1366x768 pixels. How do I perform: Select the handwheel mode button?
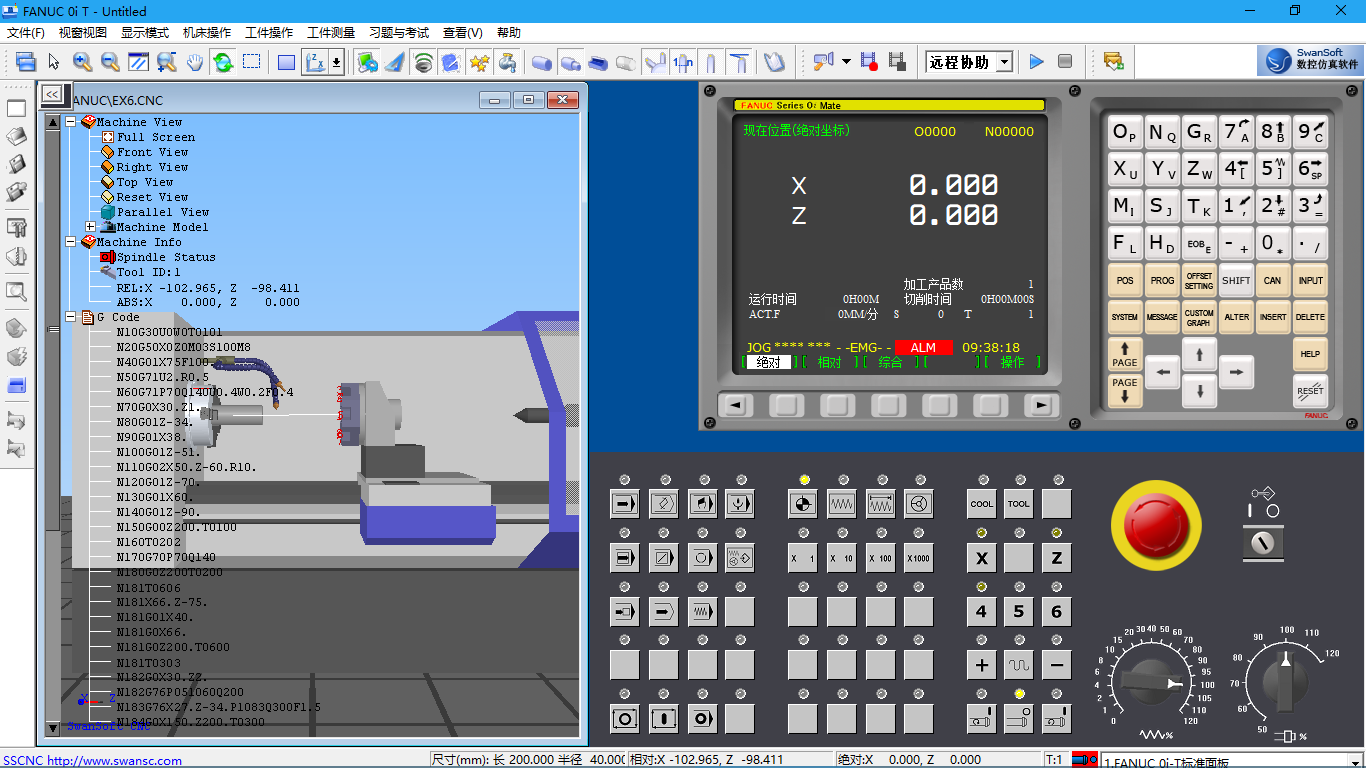pyautogui.click(x=919, y=503)
